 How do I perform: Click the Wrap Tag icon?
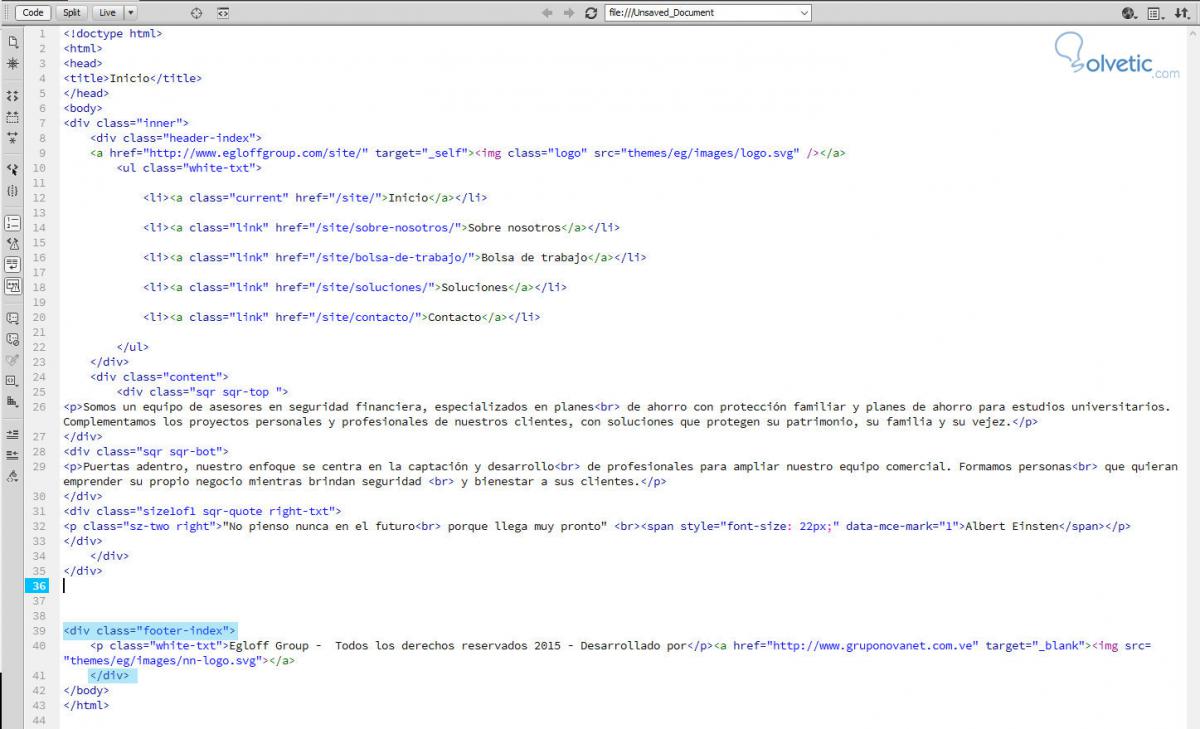click(x=12, y=359)
